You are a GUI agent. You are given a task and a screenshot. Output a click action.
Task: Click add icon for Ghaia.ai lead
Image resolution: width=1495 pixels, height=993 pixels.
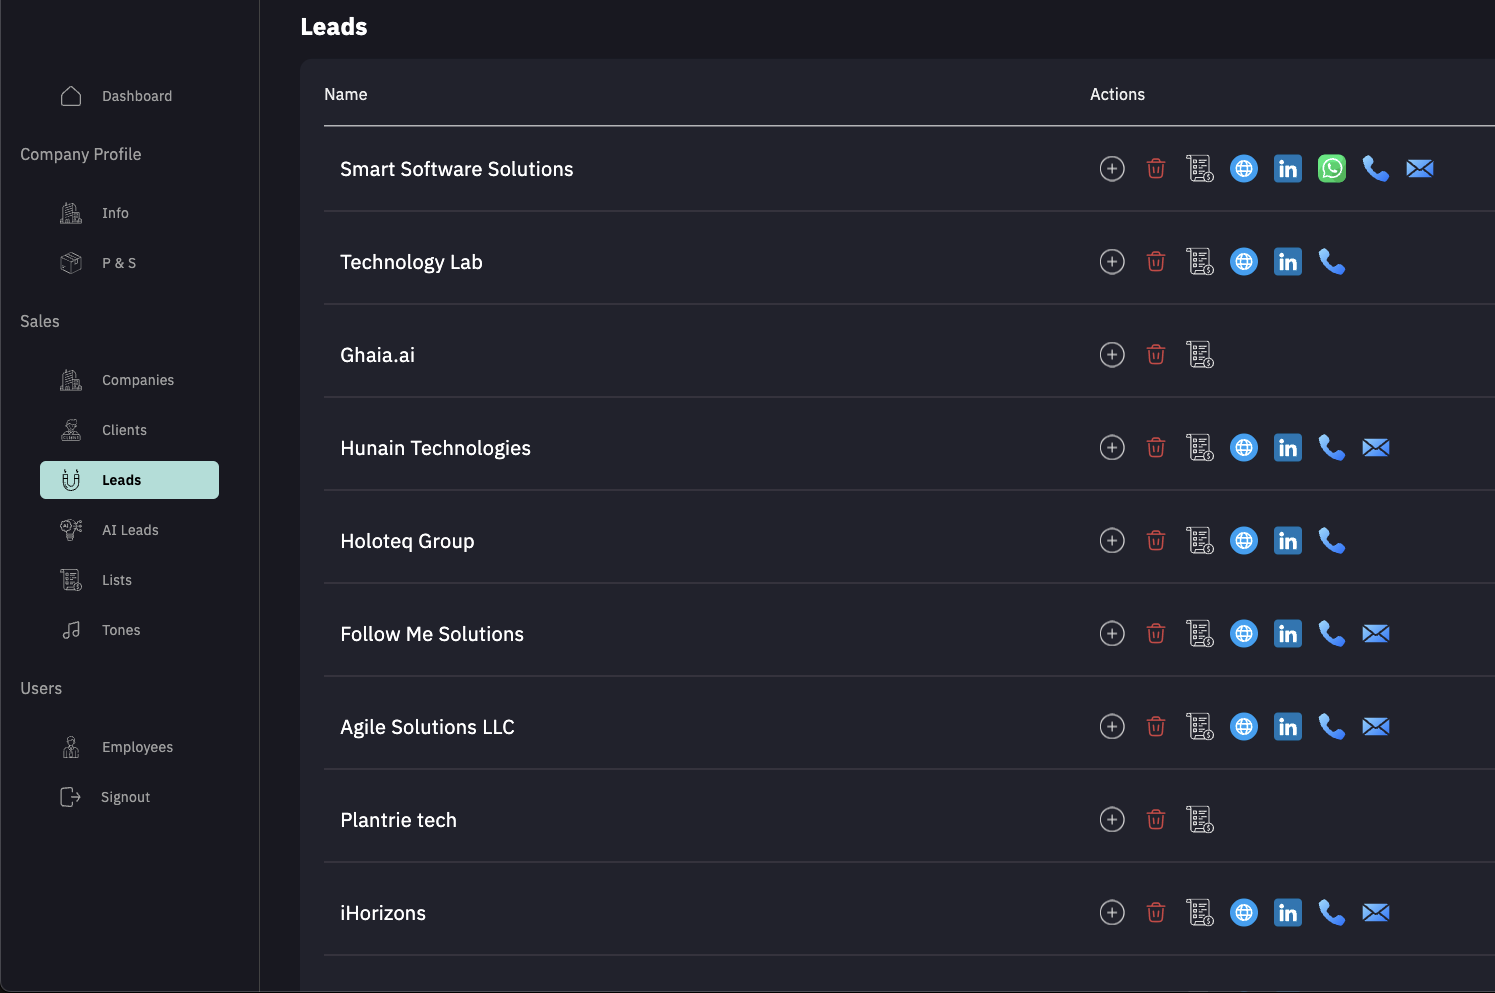pos(1112,355)
